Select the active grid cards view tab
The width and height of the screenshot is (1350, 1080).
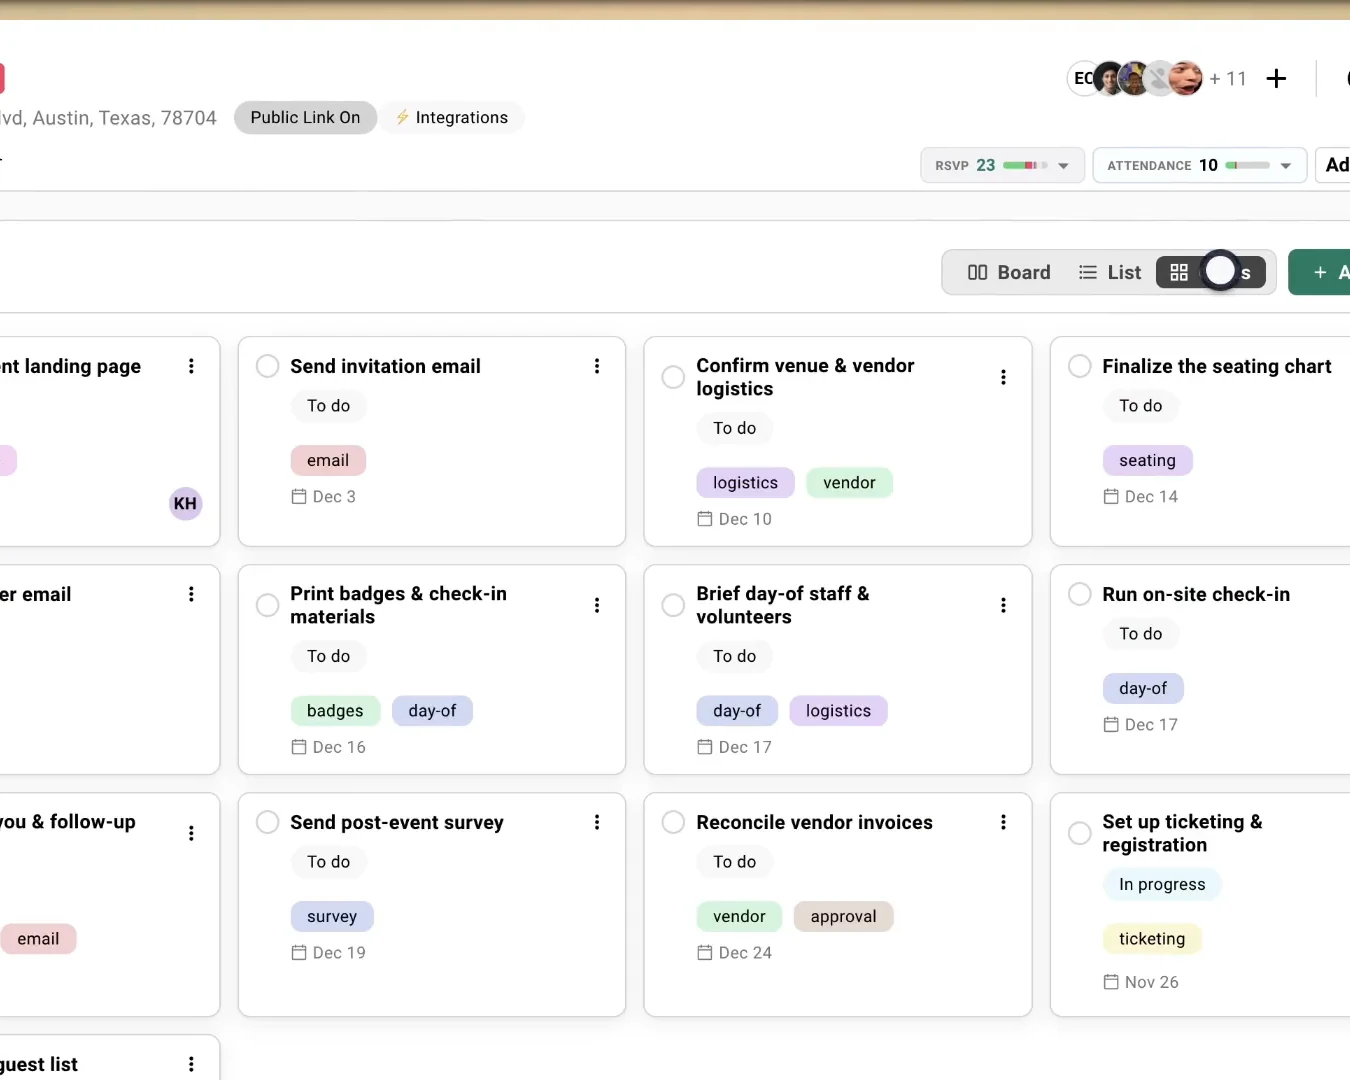(x=1211, y=272)
